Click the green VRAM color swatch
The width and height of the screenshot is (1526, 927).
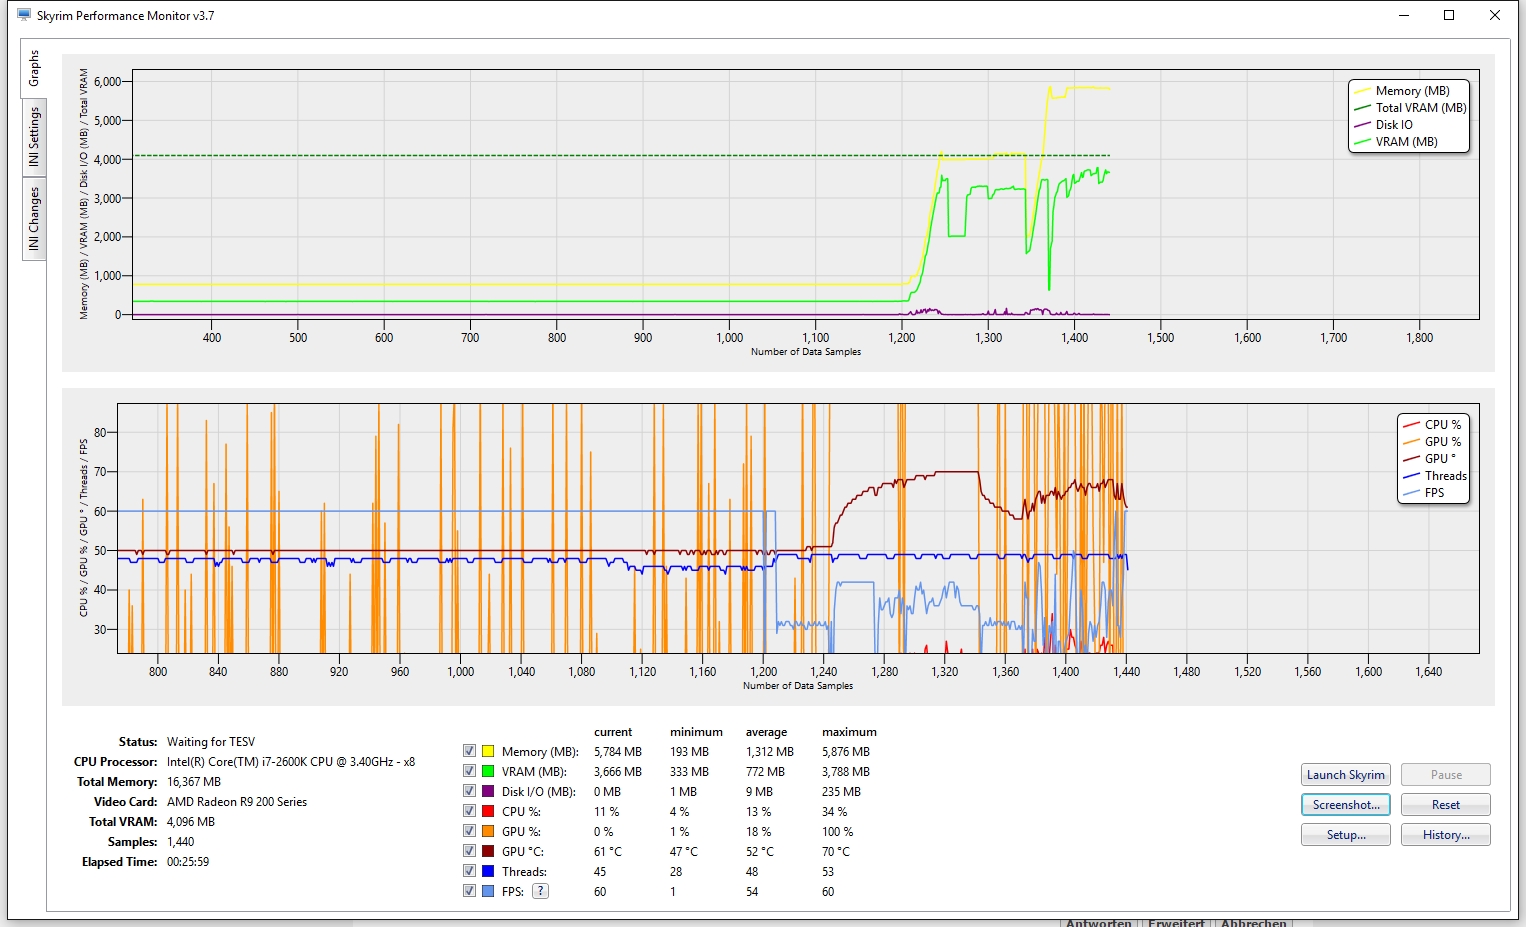(488, 771)
